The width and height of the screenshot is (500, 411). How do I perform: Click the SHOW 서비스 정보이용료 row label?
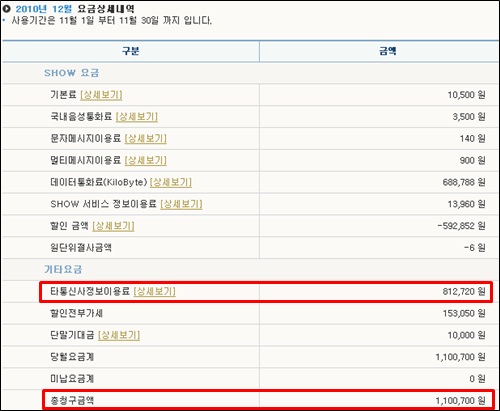click(x=103, y=204)
